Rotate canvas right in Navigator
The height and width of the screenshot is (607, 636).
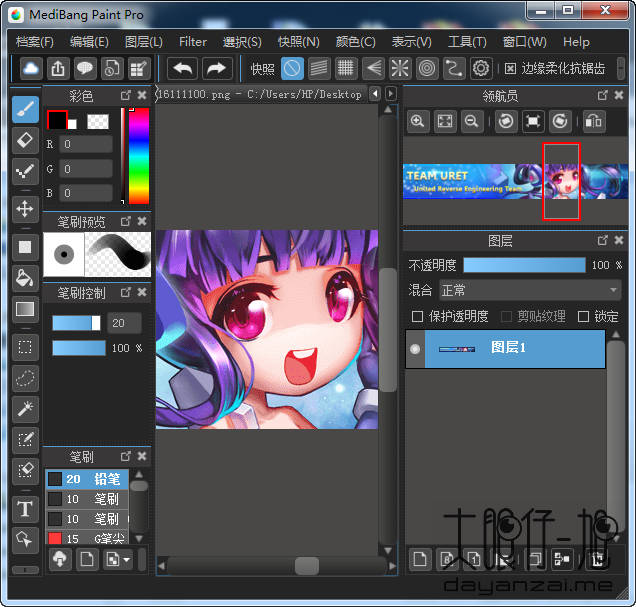[560, 121]
